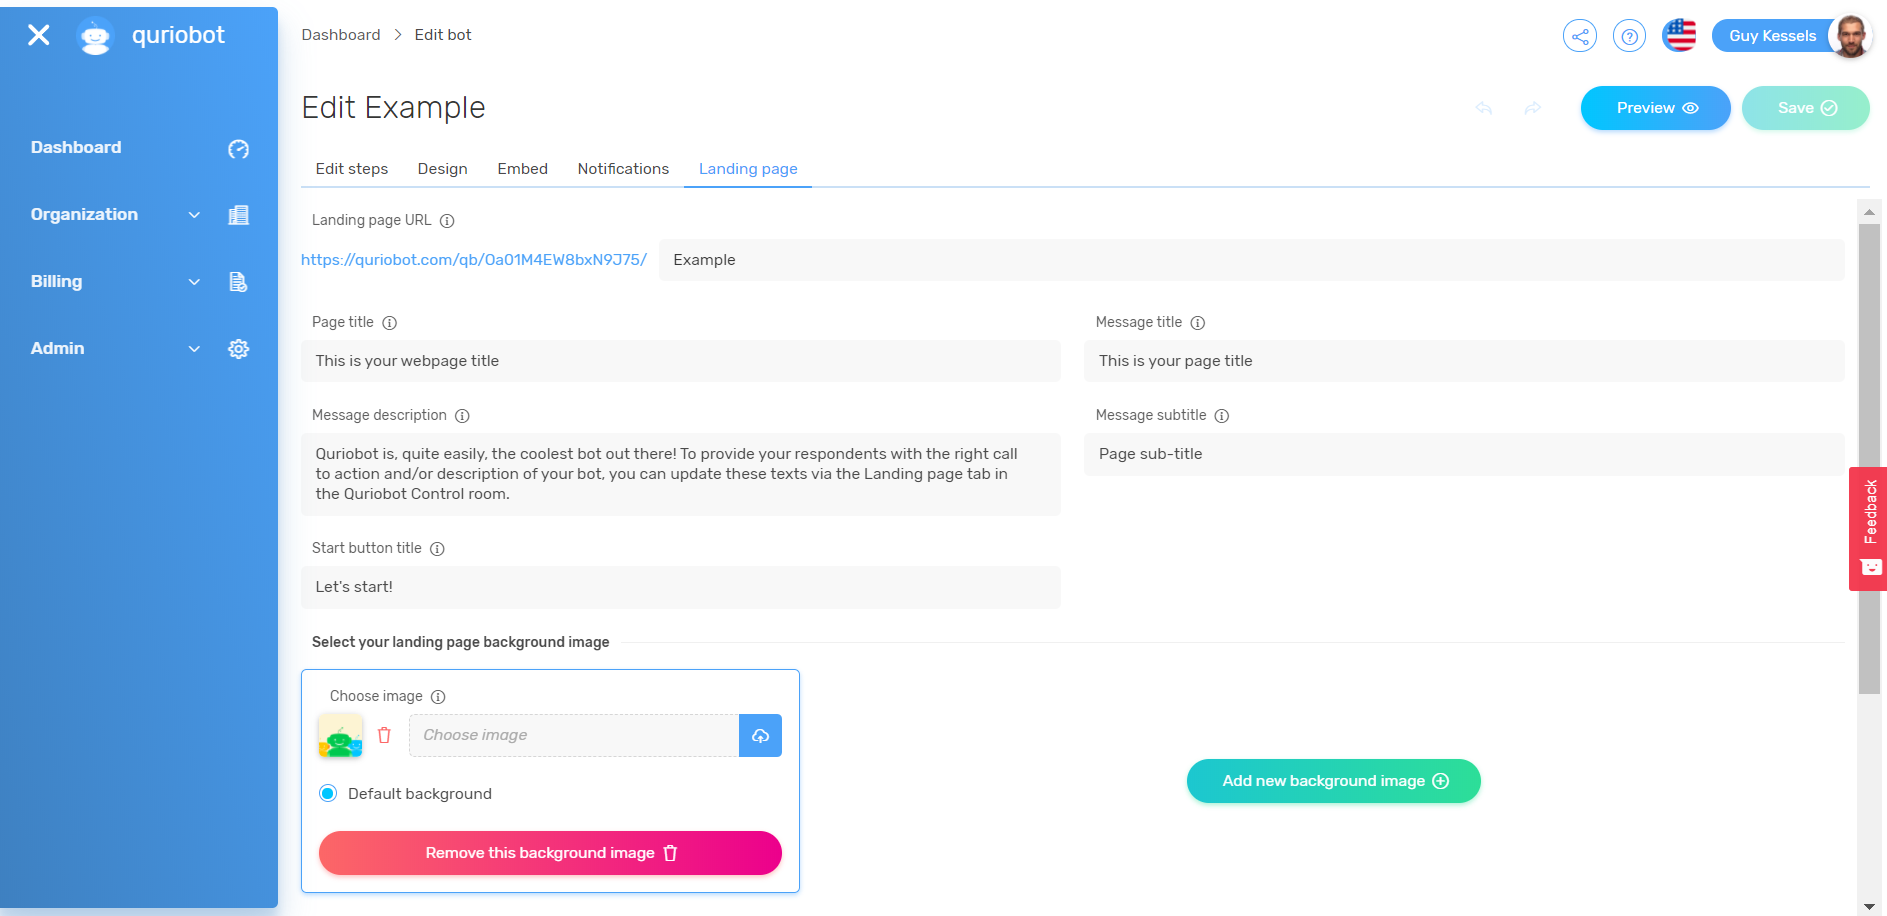Navigate to Dashboard breadcrumb link
This screenshot has width=1887, height=916.
tap(341, 35)
